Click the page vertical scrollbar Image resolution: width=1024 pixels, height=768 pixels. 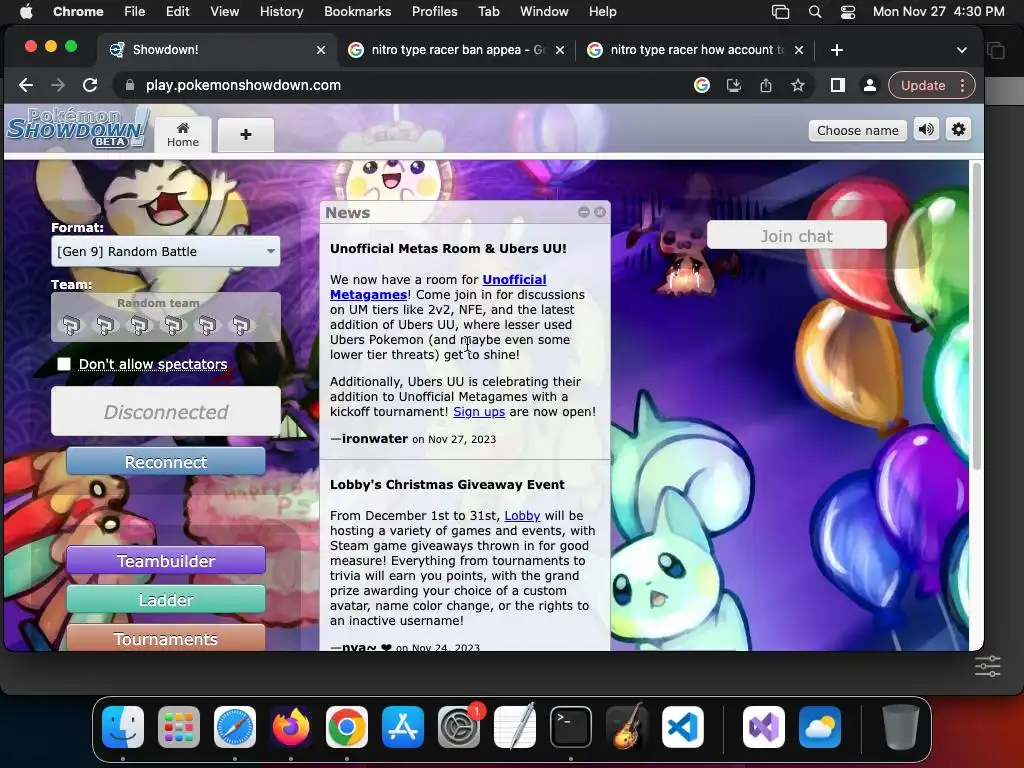point(976,317)
